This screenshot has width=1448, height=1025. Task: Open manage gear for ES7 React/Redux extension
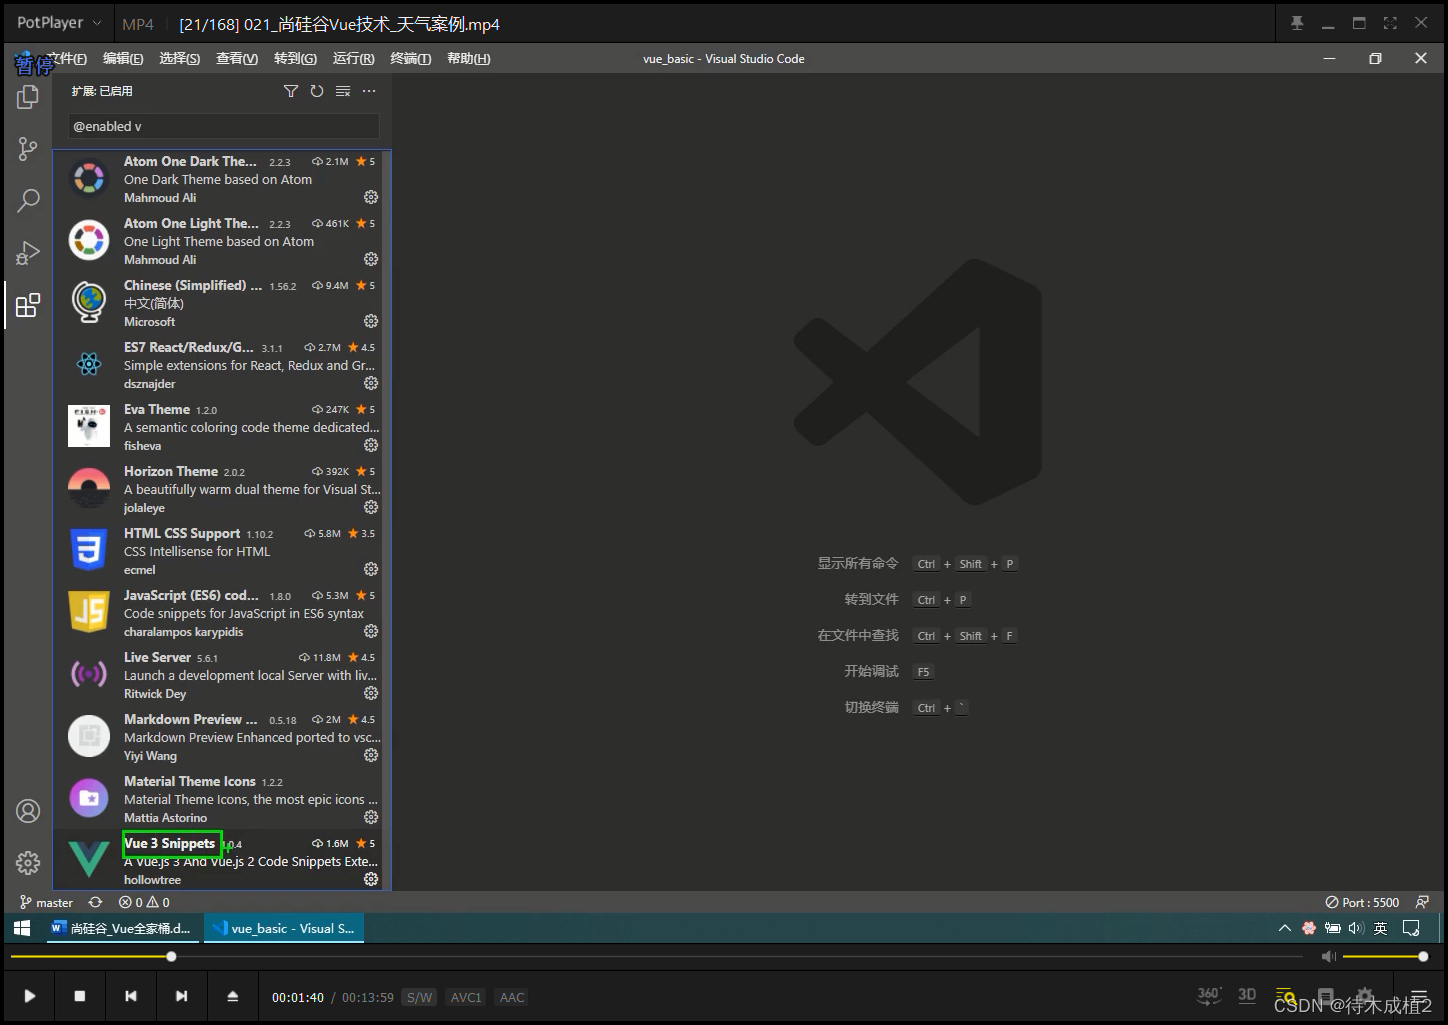coord(371,383)
